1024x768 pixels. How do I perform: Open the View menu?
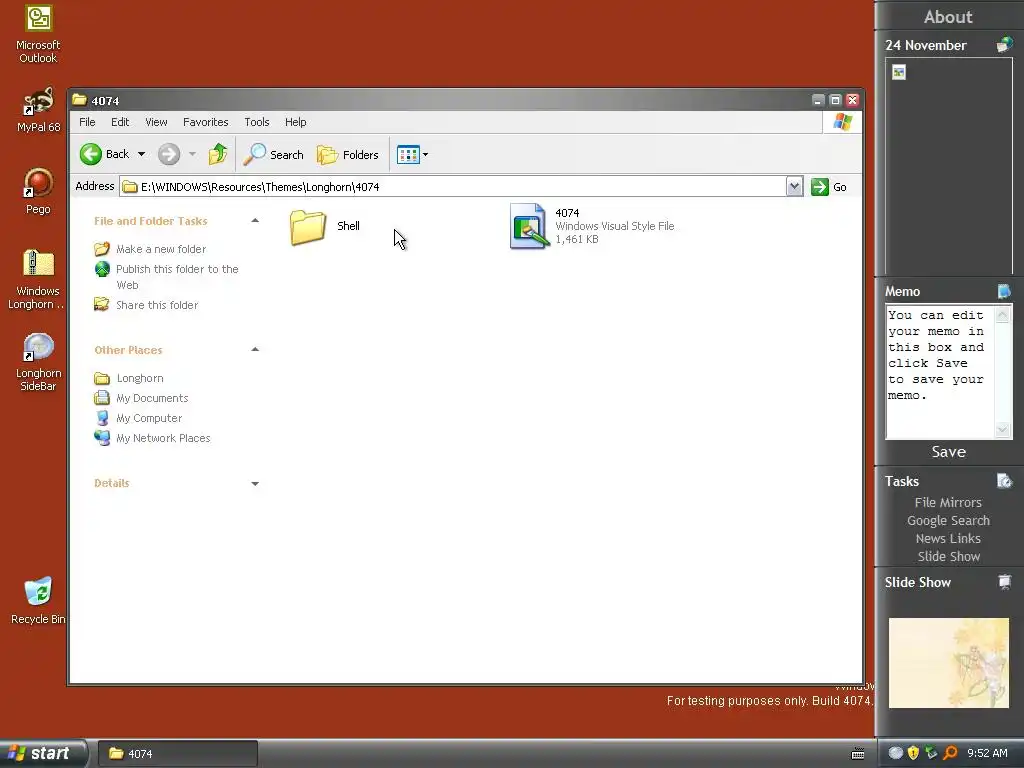(x=156, y=122)
